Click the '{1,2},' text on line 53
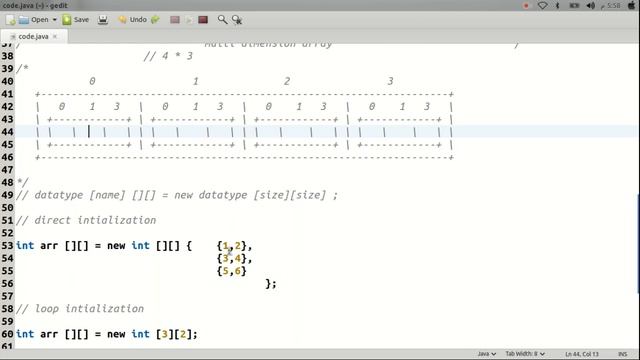Viewport: 640px width, 360px height. [x=234, y=246]
